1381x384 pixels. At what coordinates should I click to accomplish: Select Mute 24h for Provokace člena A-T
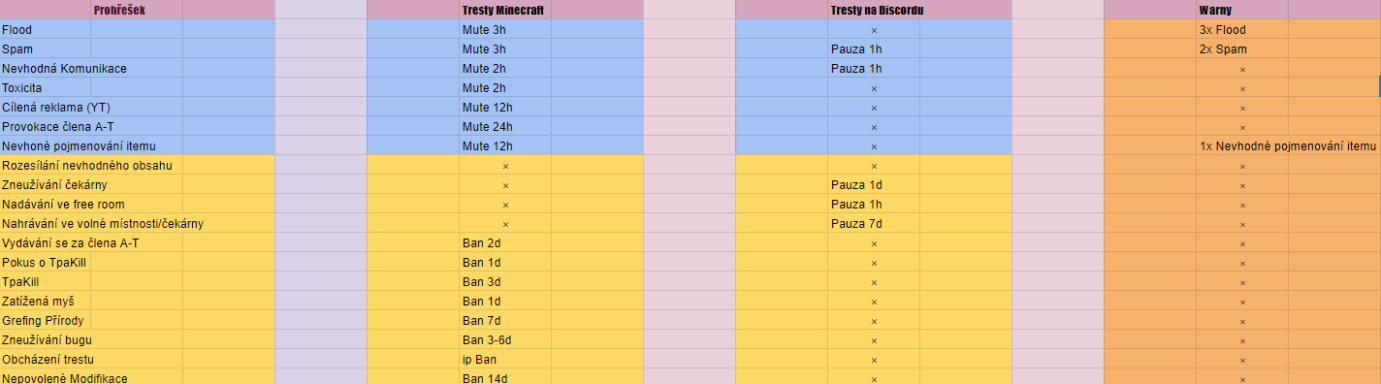[505, 127]
